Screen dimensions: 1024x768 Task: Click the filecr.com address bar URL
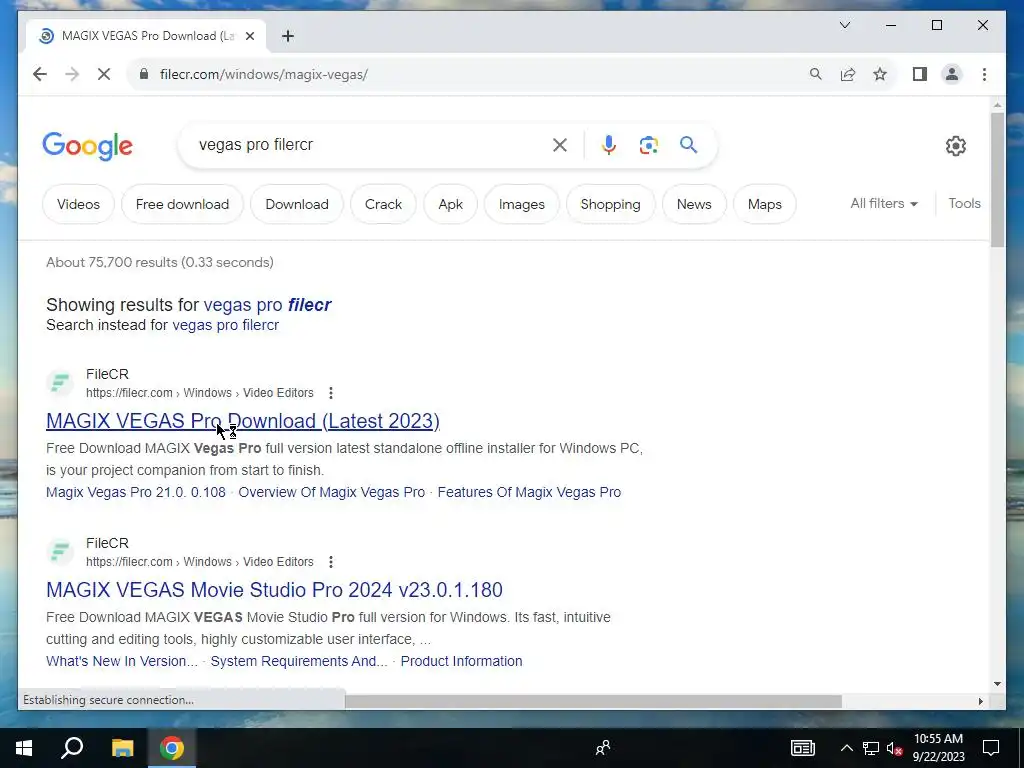tap(264, 74)
